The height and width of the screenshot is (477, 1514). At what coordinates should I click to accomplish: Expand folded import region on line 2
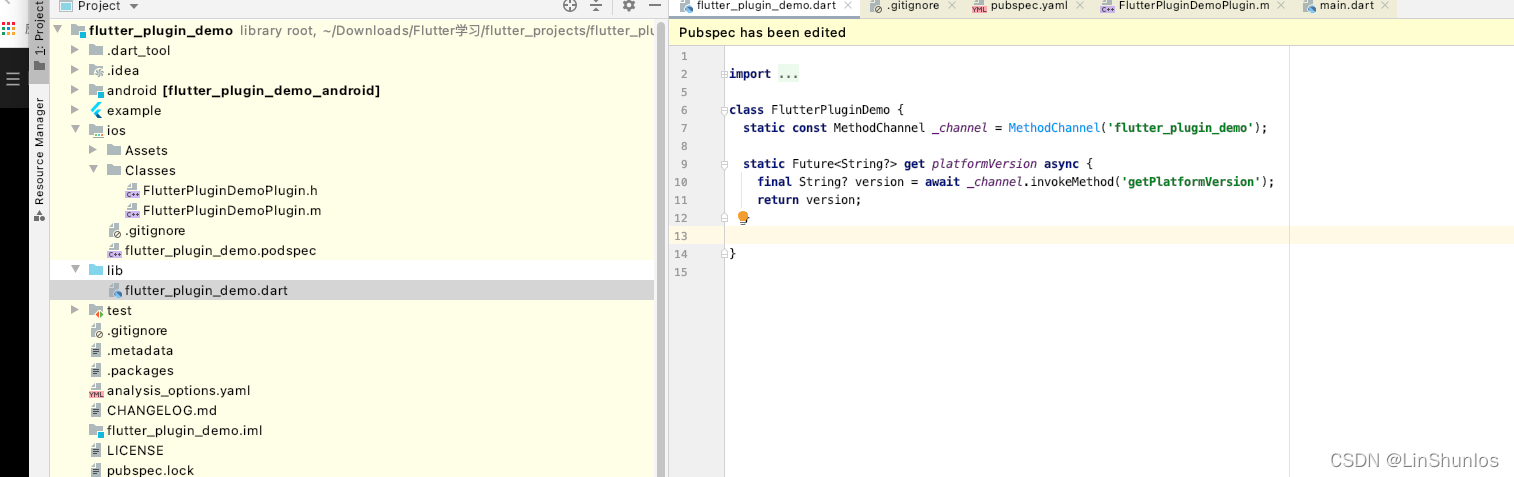[724, 74]
